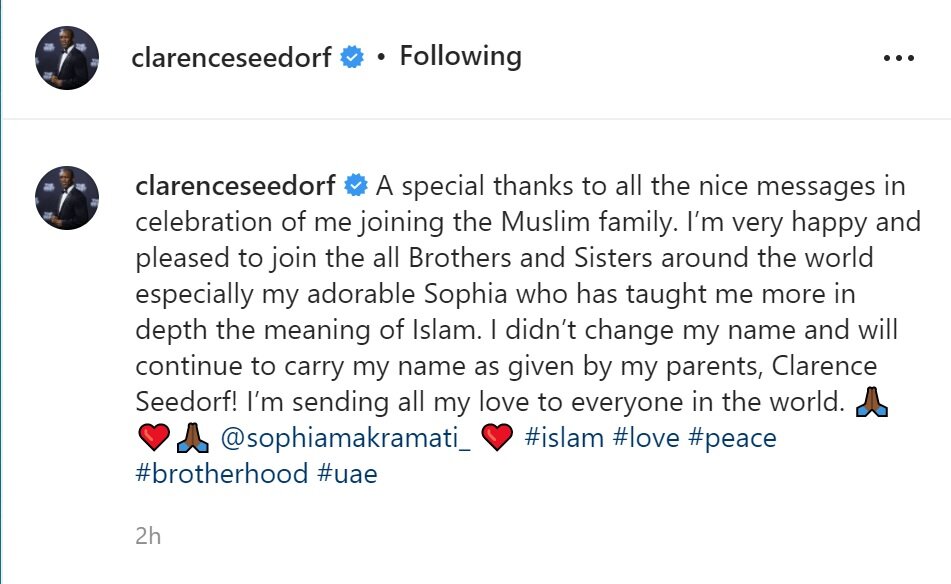Open the #brotherhood hashtag
The image size is (951, 584).
(x=221, y=473)
